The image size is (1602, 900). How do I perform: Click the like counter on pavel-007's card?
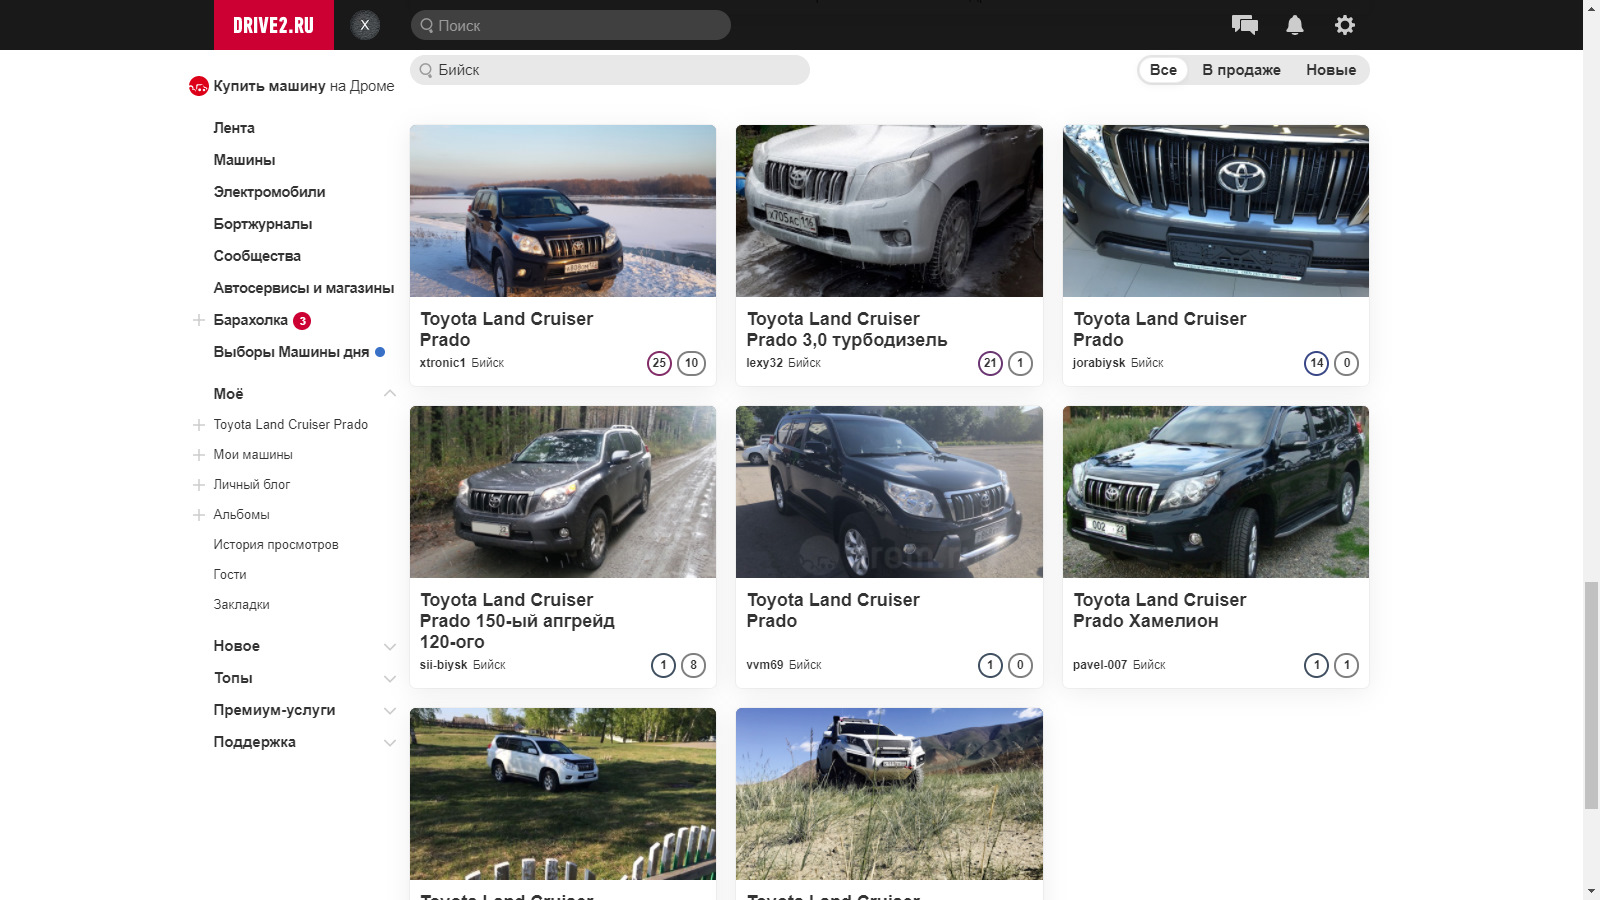pyautogui.click(x=1317, y=665)
